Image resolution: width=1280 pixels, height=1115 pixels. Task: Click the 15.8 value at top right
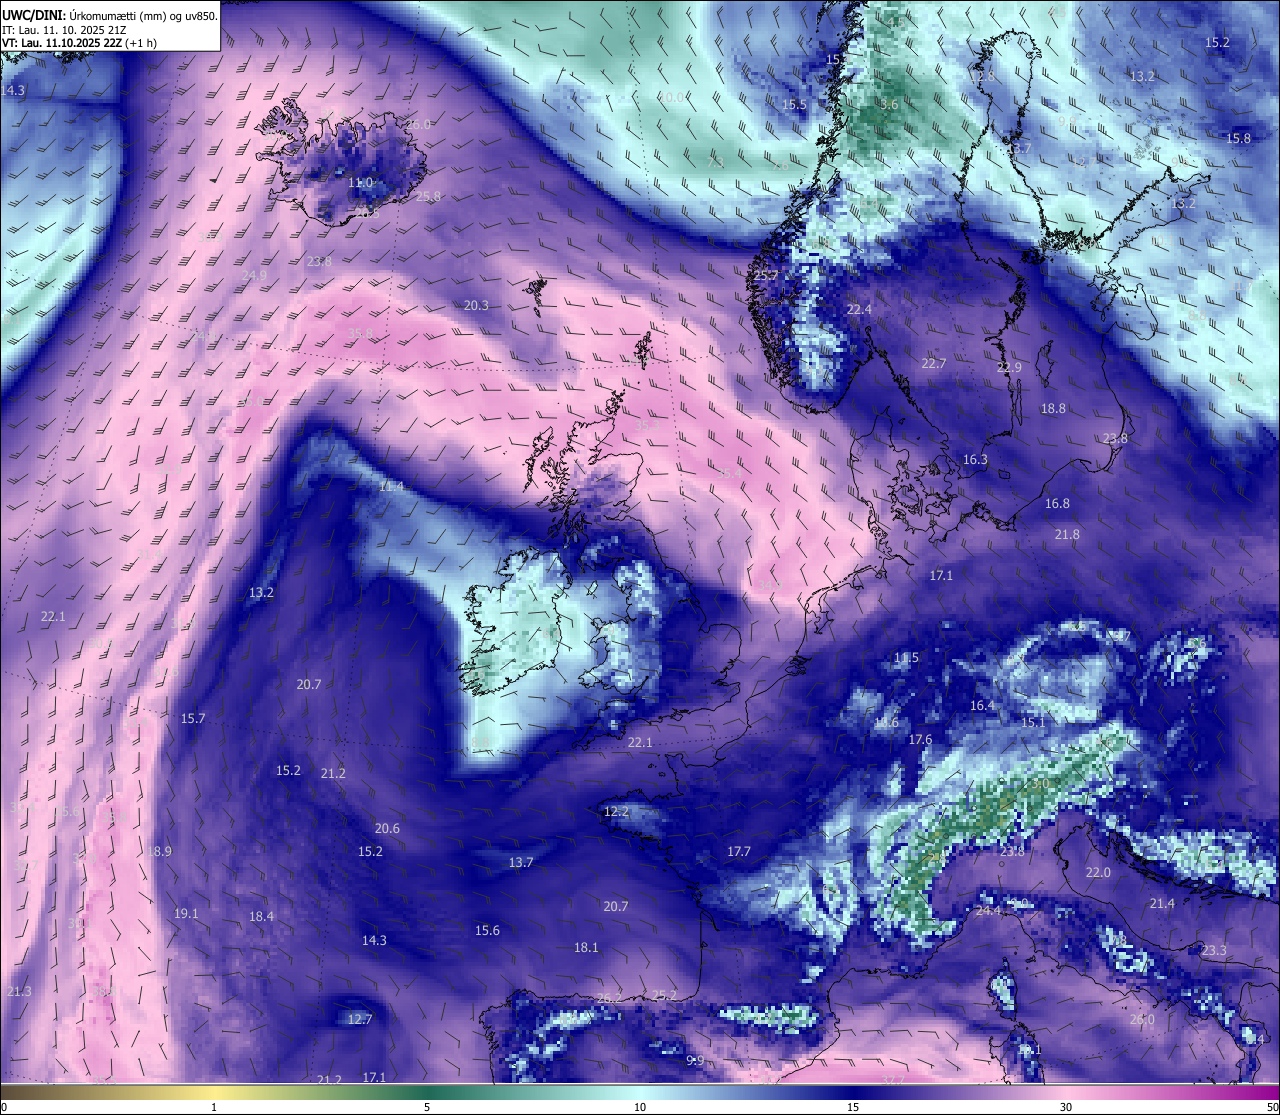click(x=1238, y=139)
